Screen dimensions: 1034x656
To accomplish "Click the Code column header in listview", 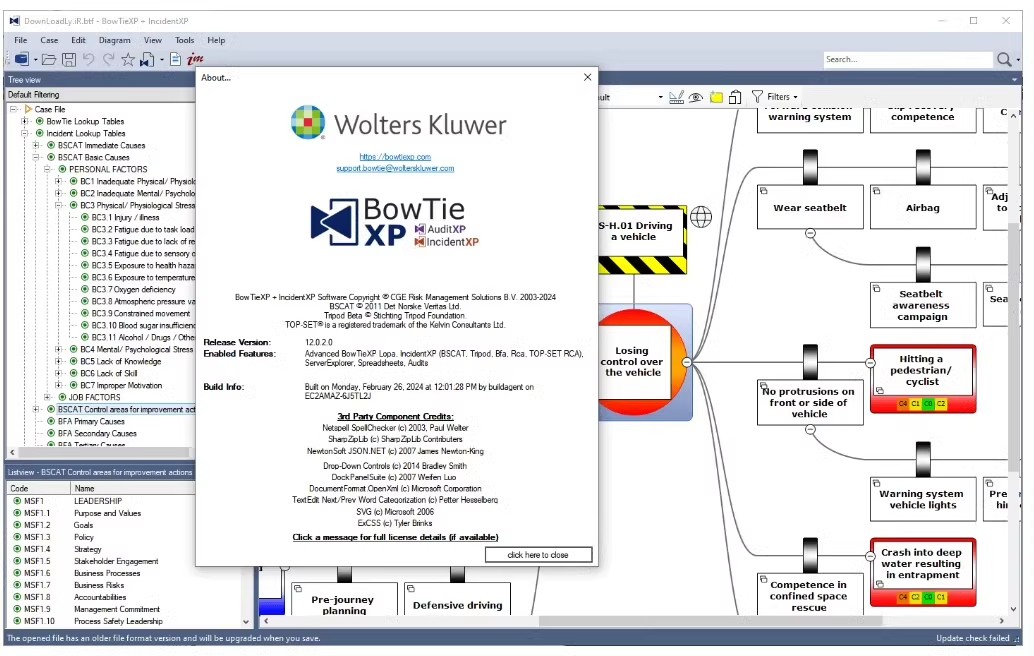I will [x=39, y=489].
